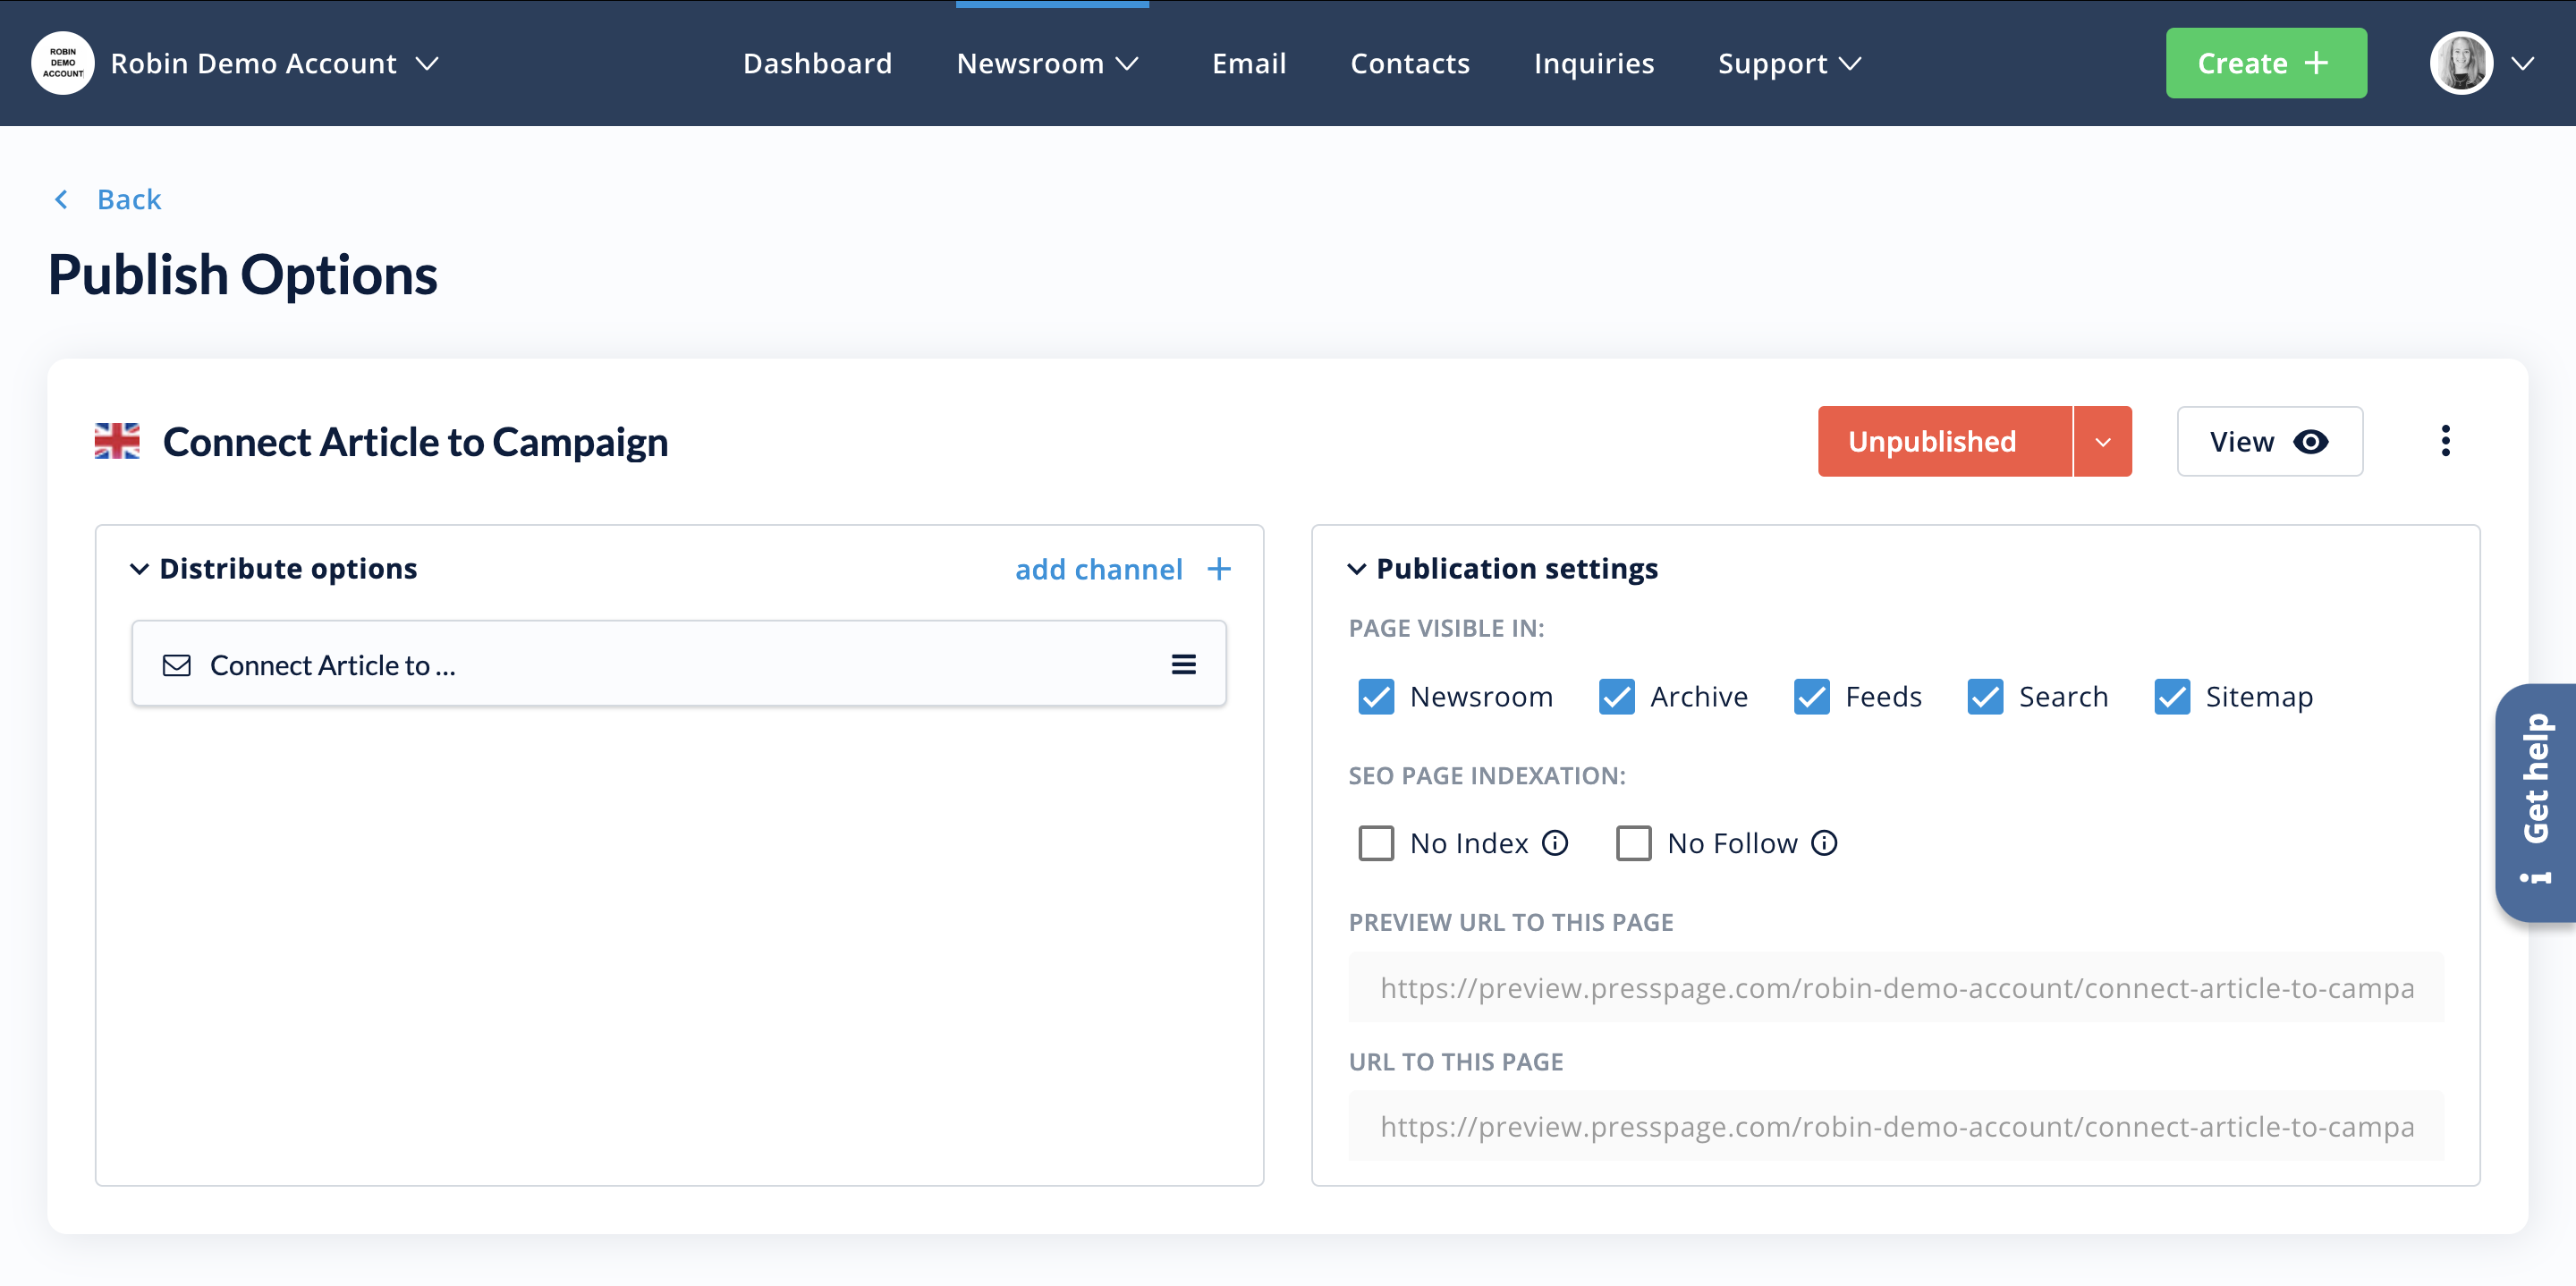Image resolution: width=2576 pixels, height=1286 pixels.
Task: Uncheck the Feeds visibility checkbox
Action: [1811, 696]
